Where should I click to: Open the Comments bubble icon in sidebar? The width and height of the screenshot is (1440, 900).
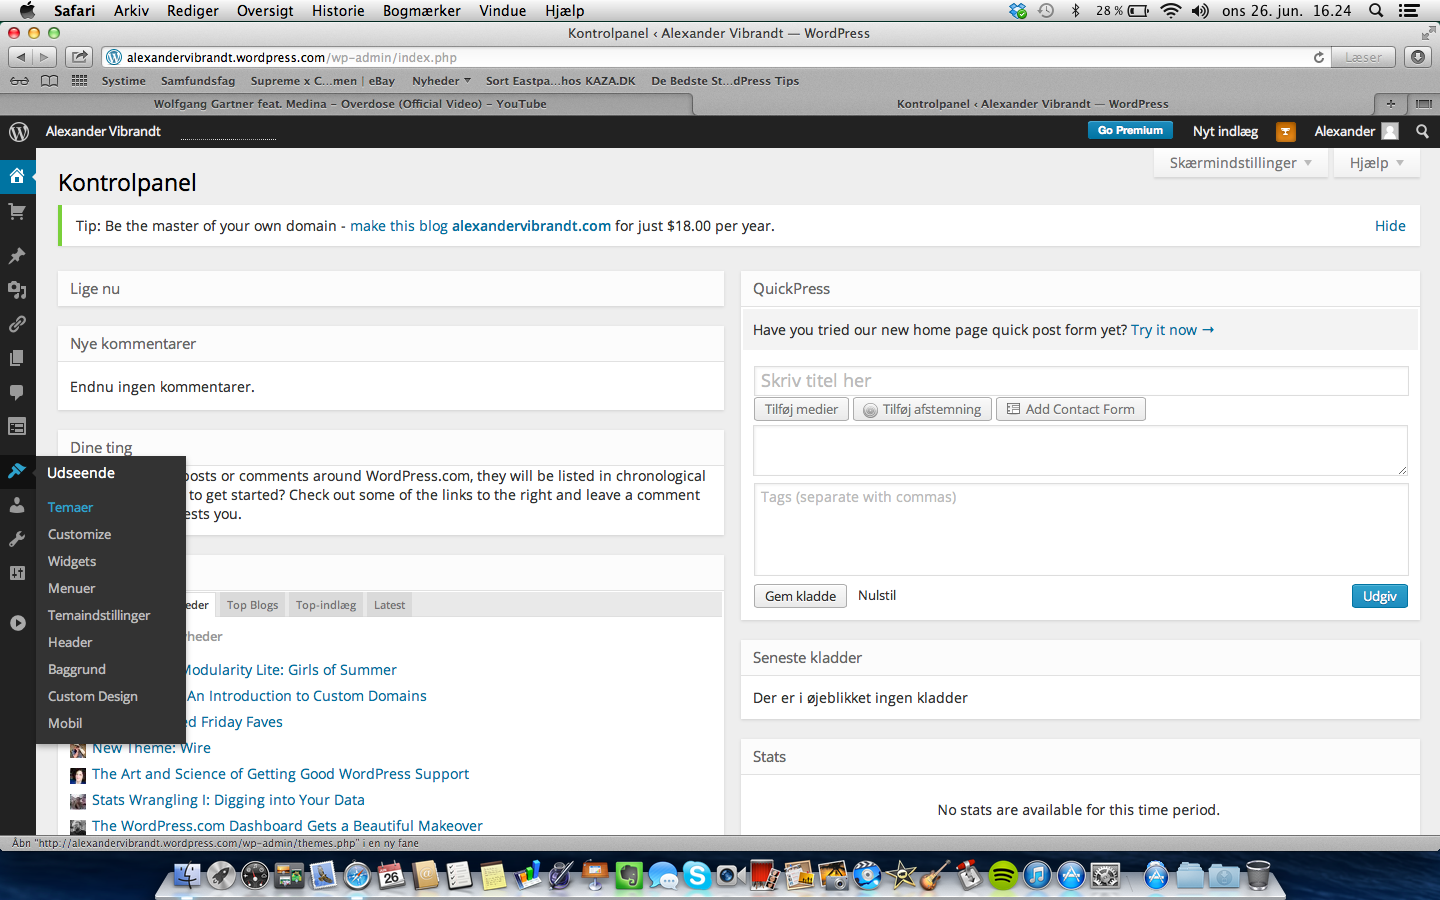17,392
